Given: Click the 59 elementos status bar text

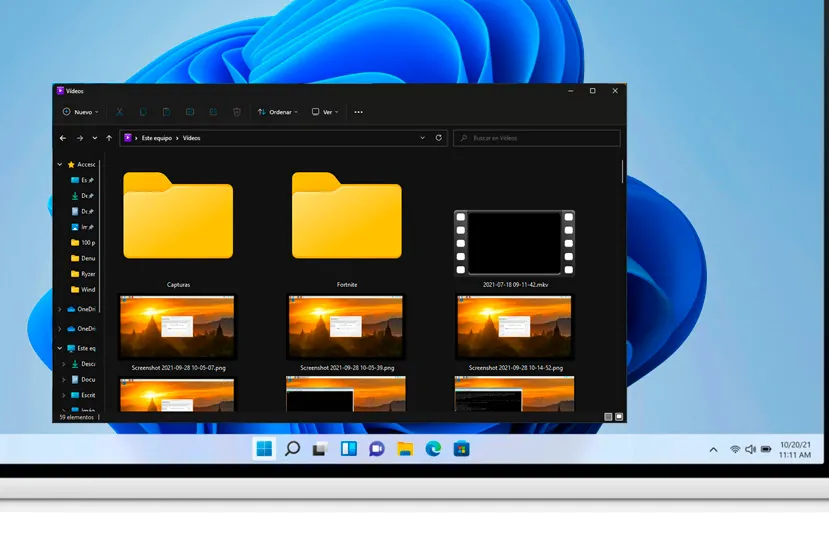Looking at the screenshot, I should (x=76, y=417).
